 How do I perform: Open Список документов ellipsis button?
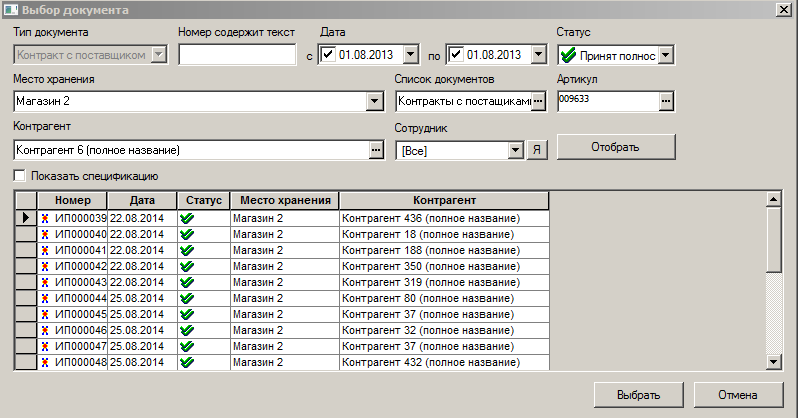click(538, 101)
